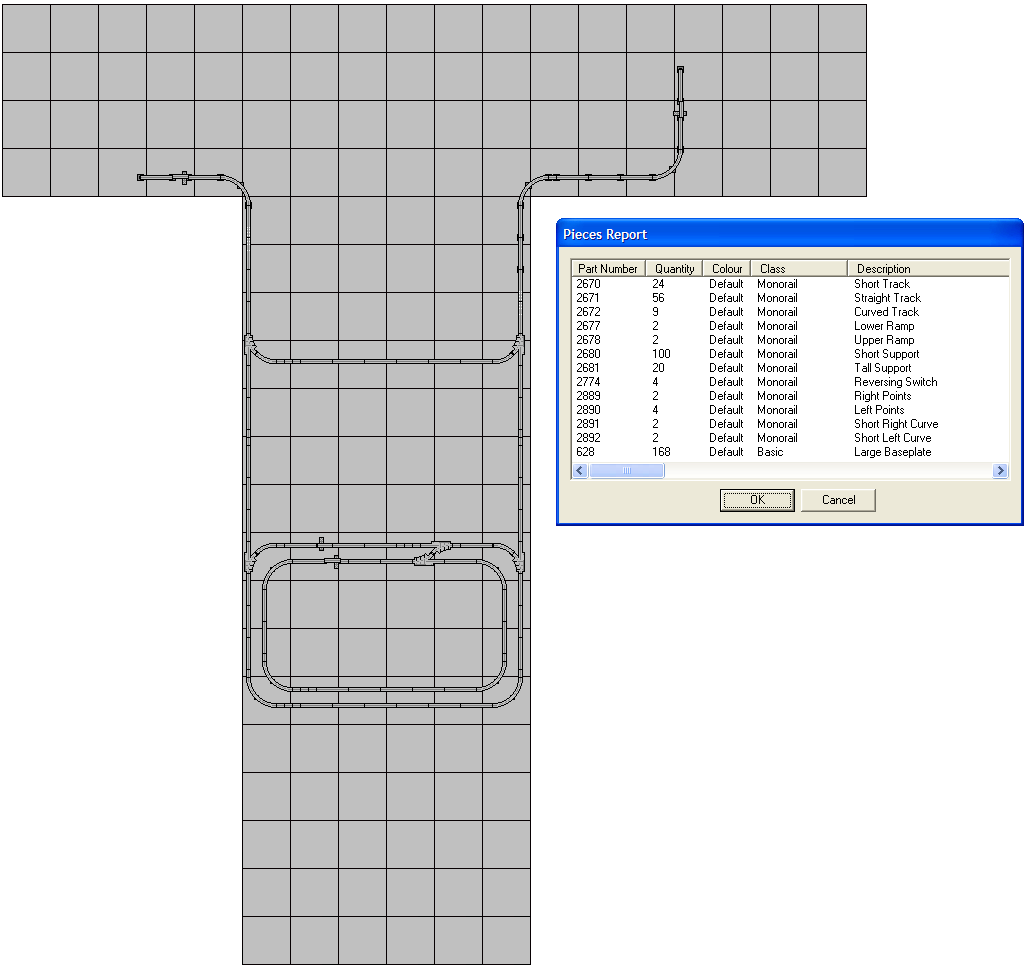Screen dimensions: 1032x970
Task: Sort by the Quantity column header
Action: (674, 268)
